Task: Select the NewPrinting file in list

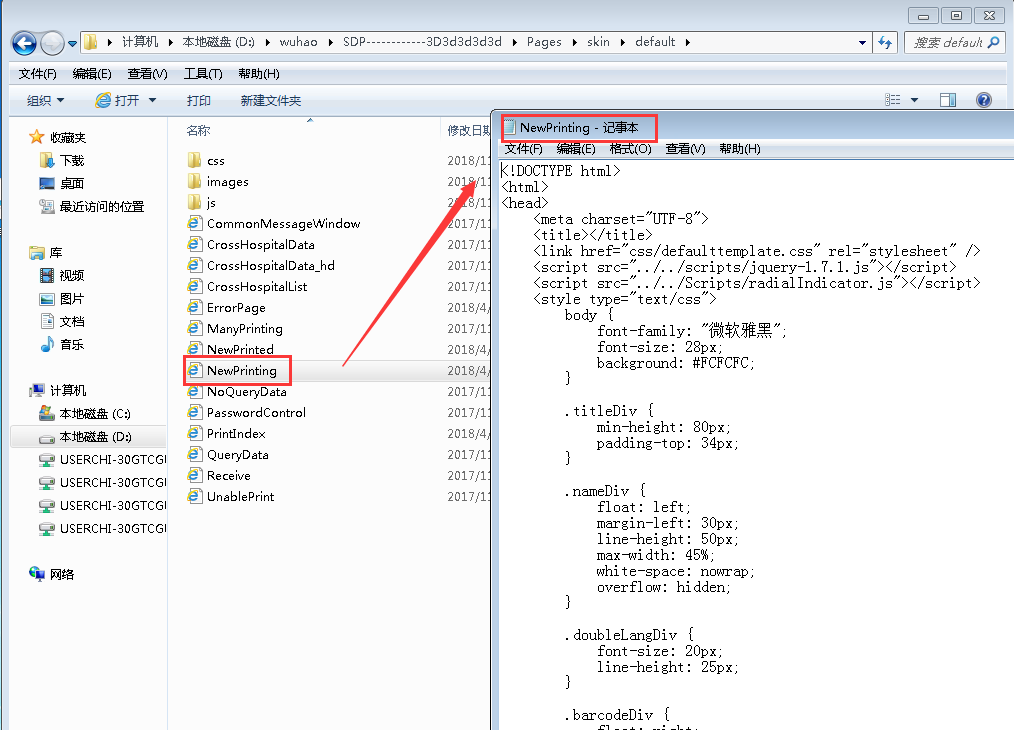Action: [x=241, y=371]
